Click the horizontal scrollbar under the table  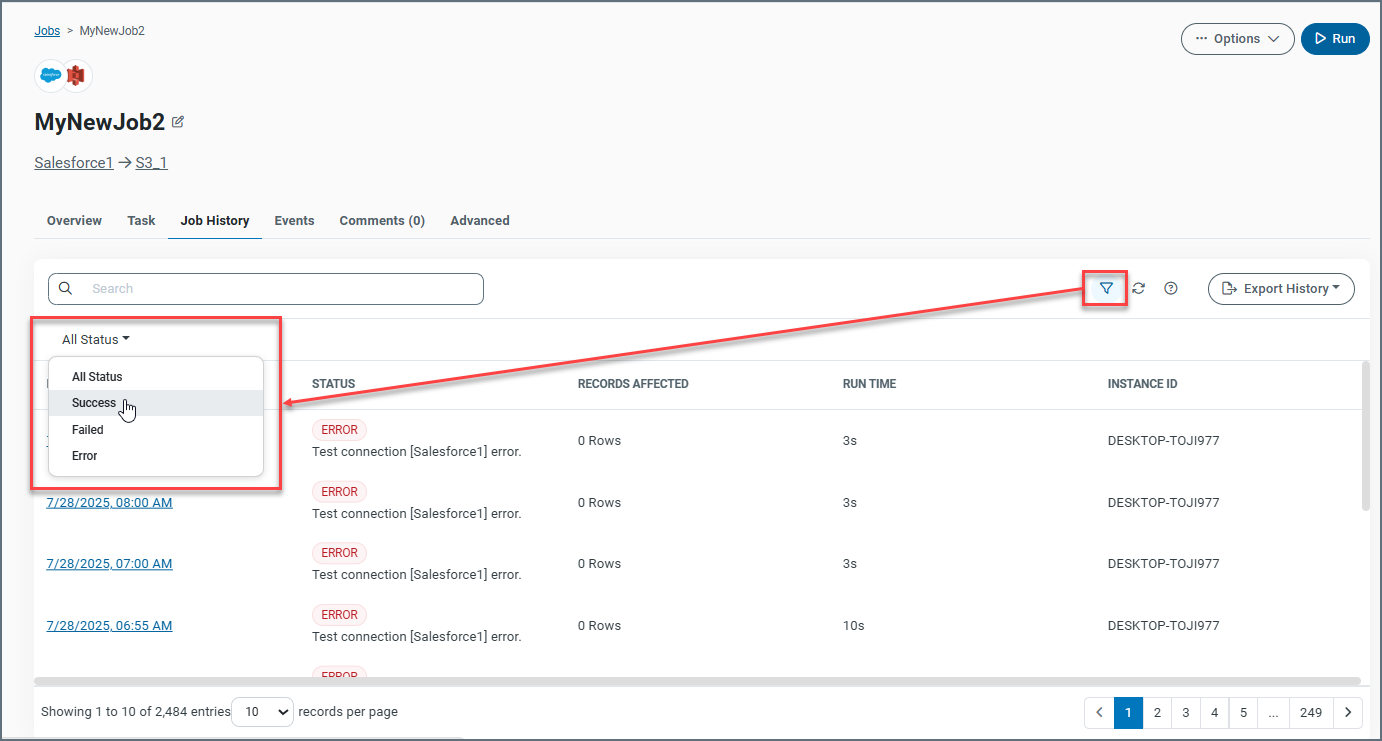click(x=700, y=681)
